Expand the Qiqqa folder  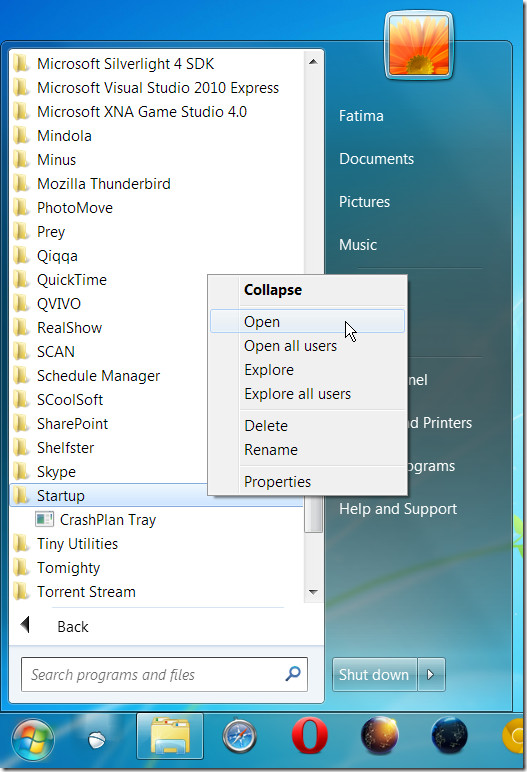(x=57, y=256)
